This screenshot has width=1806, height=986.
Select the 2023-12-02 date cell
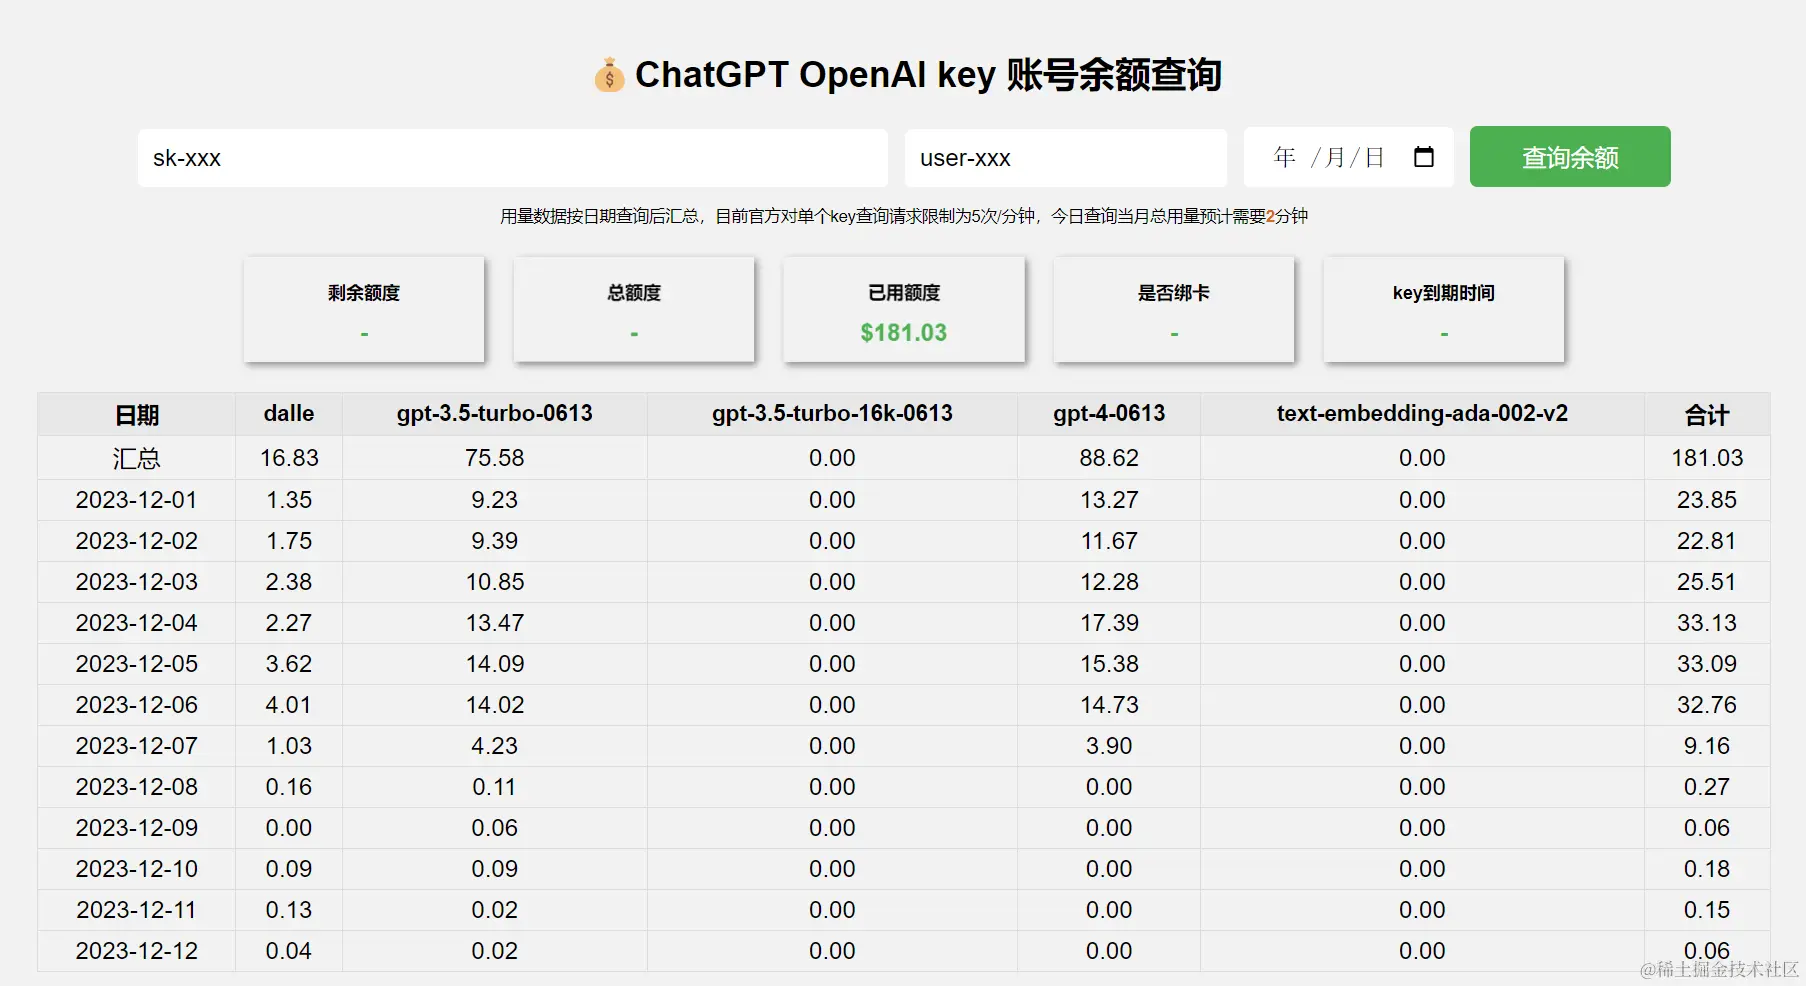[137, 541]
